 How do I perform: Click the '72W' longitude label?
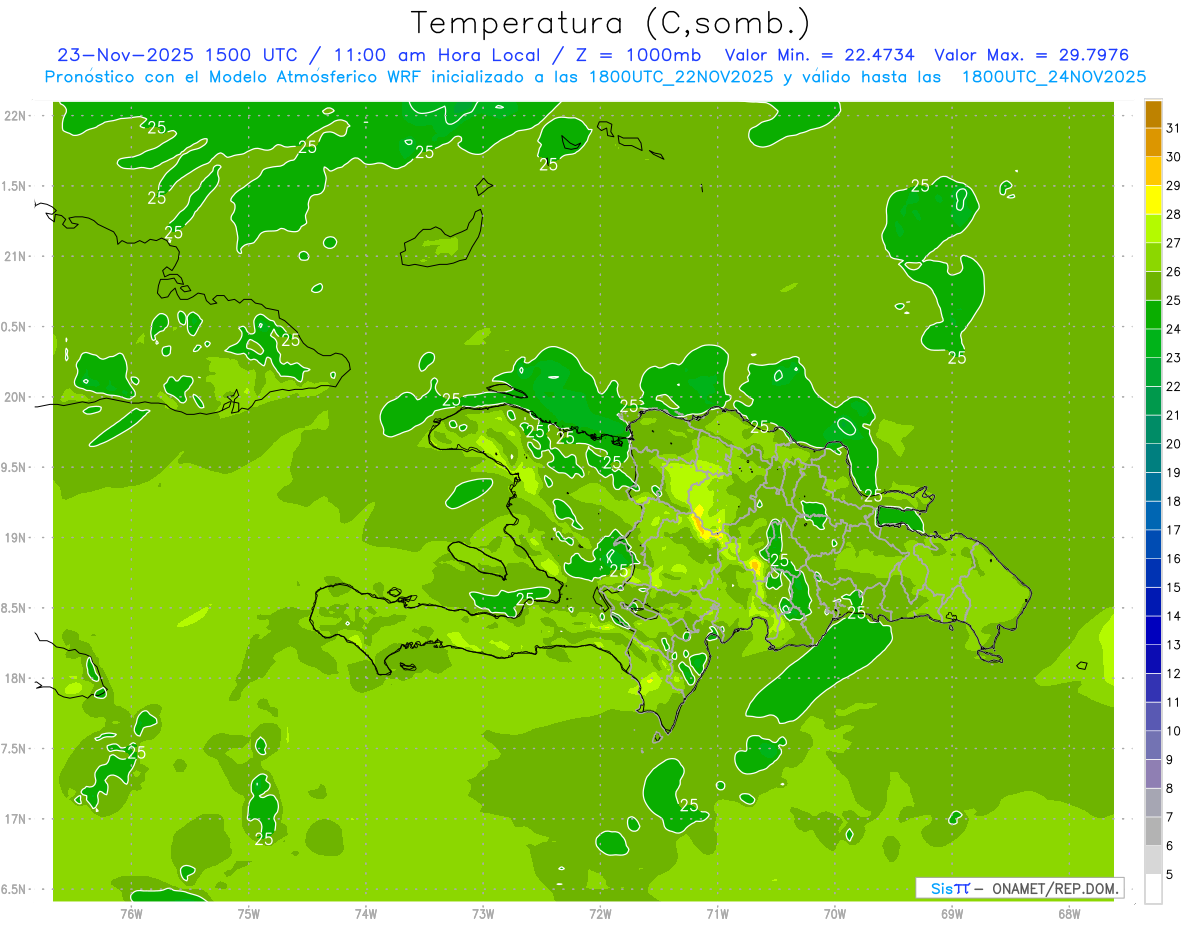point(600,913)
